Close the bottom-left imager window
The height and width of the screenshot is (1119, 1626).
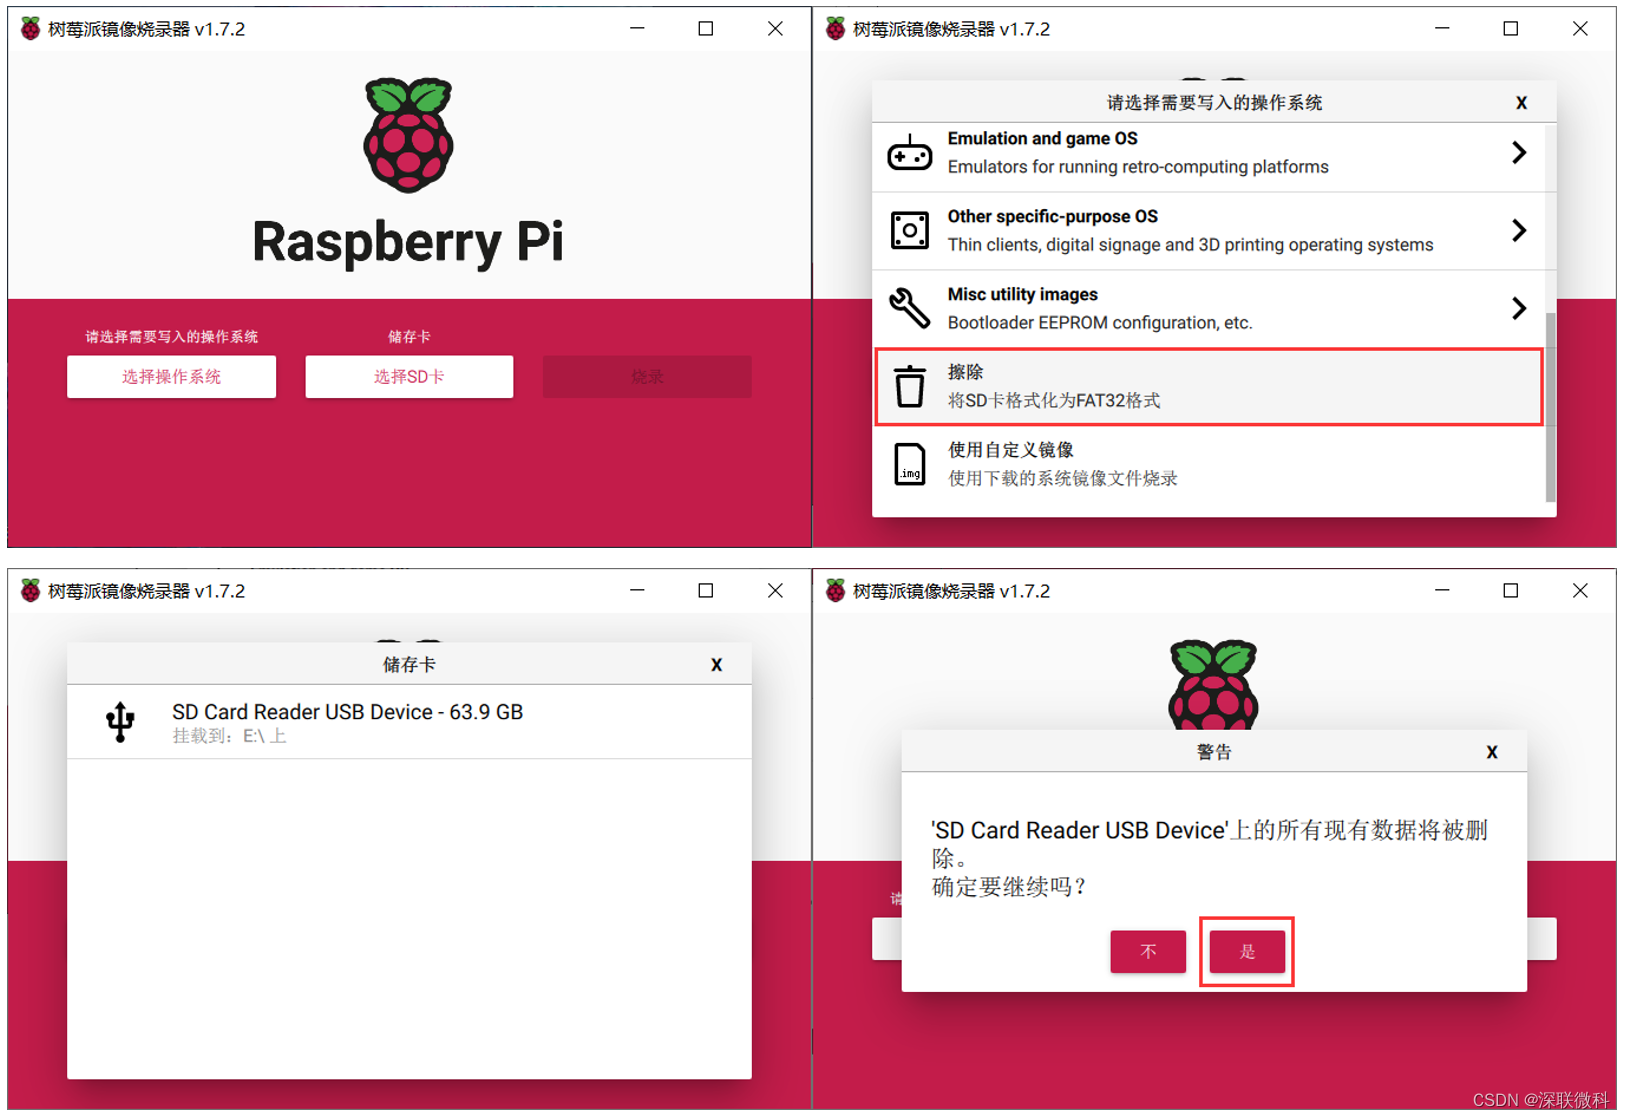775,591
